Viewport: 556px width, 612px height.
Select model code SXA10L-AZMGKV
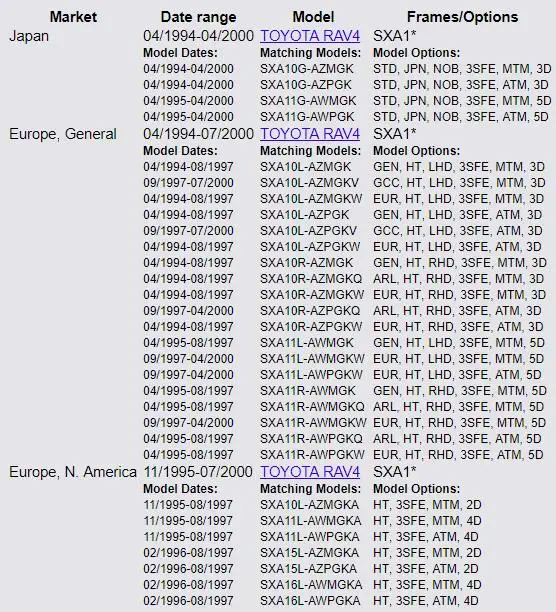309,183
